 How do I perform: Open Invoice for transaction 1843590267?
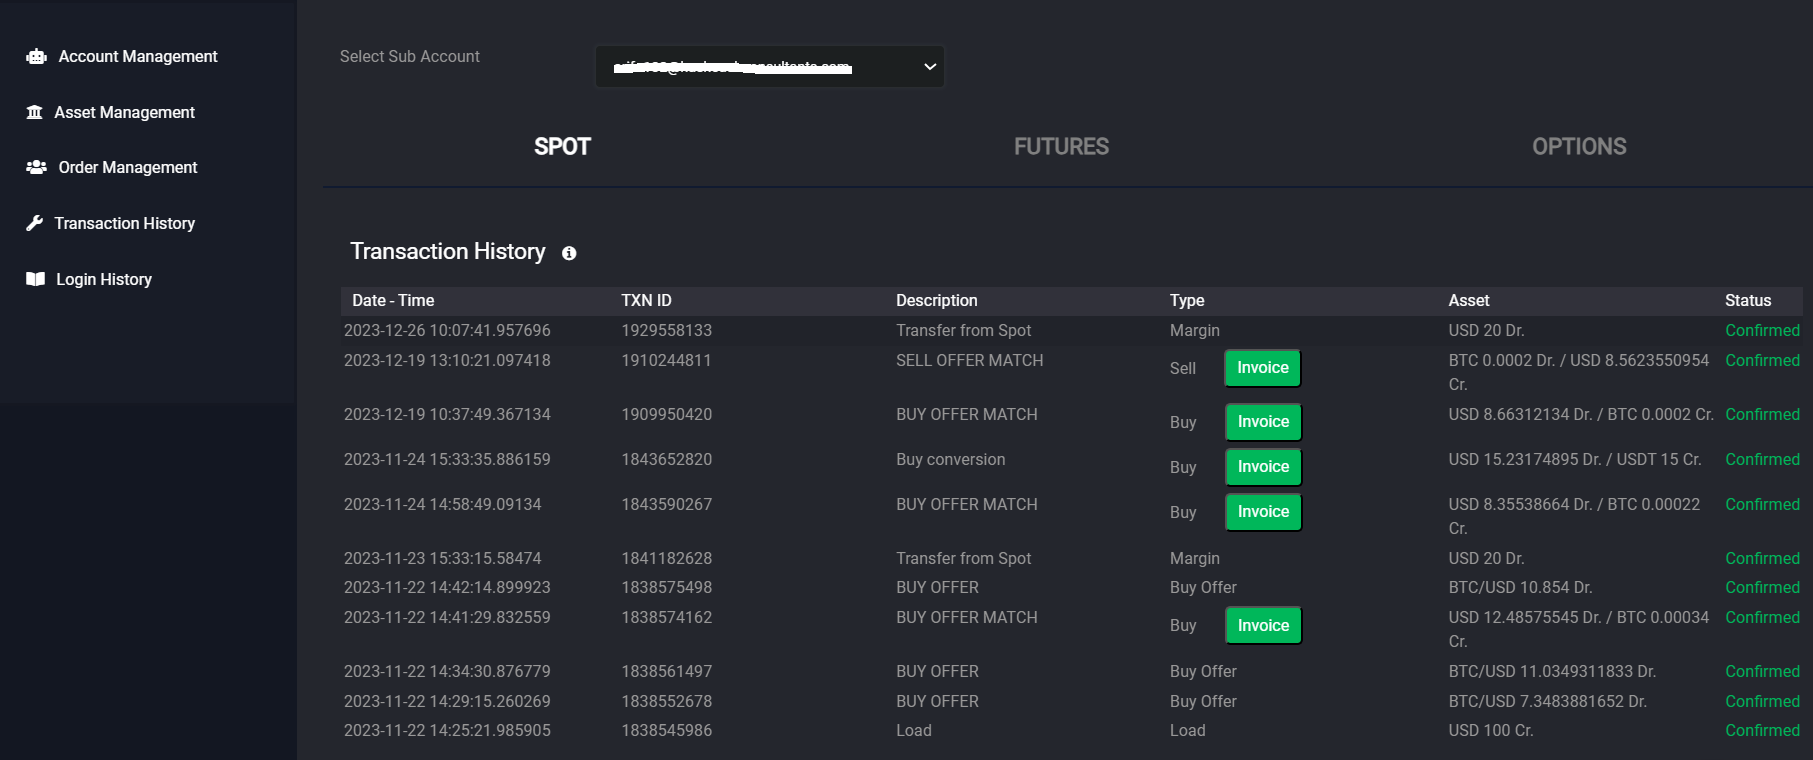coord(1263,512)
